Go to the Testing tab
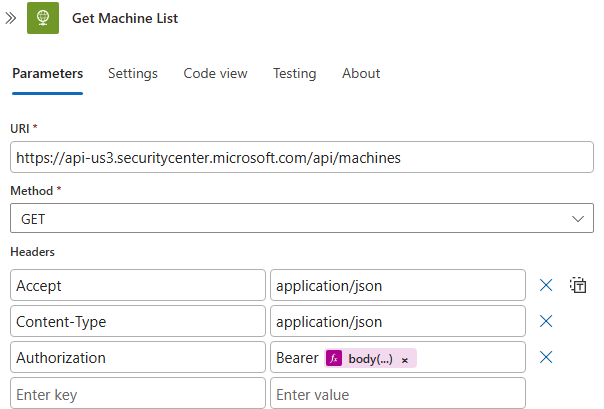The image size is (604, 409). pyautogui.click(x=294, y=74)
